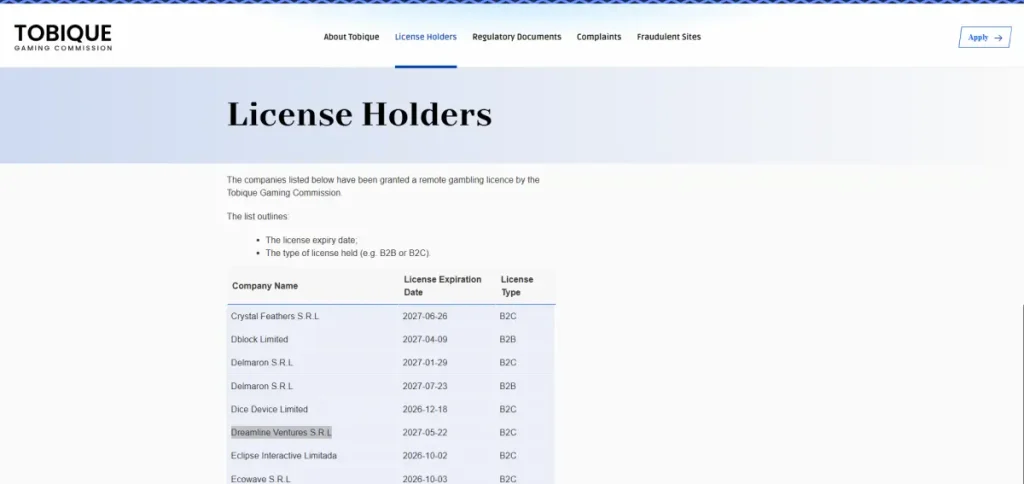Click the B2C license type for Crystal Feathers
This screenshot has height=484, width=1024.
click(508, 316)
